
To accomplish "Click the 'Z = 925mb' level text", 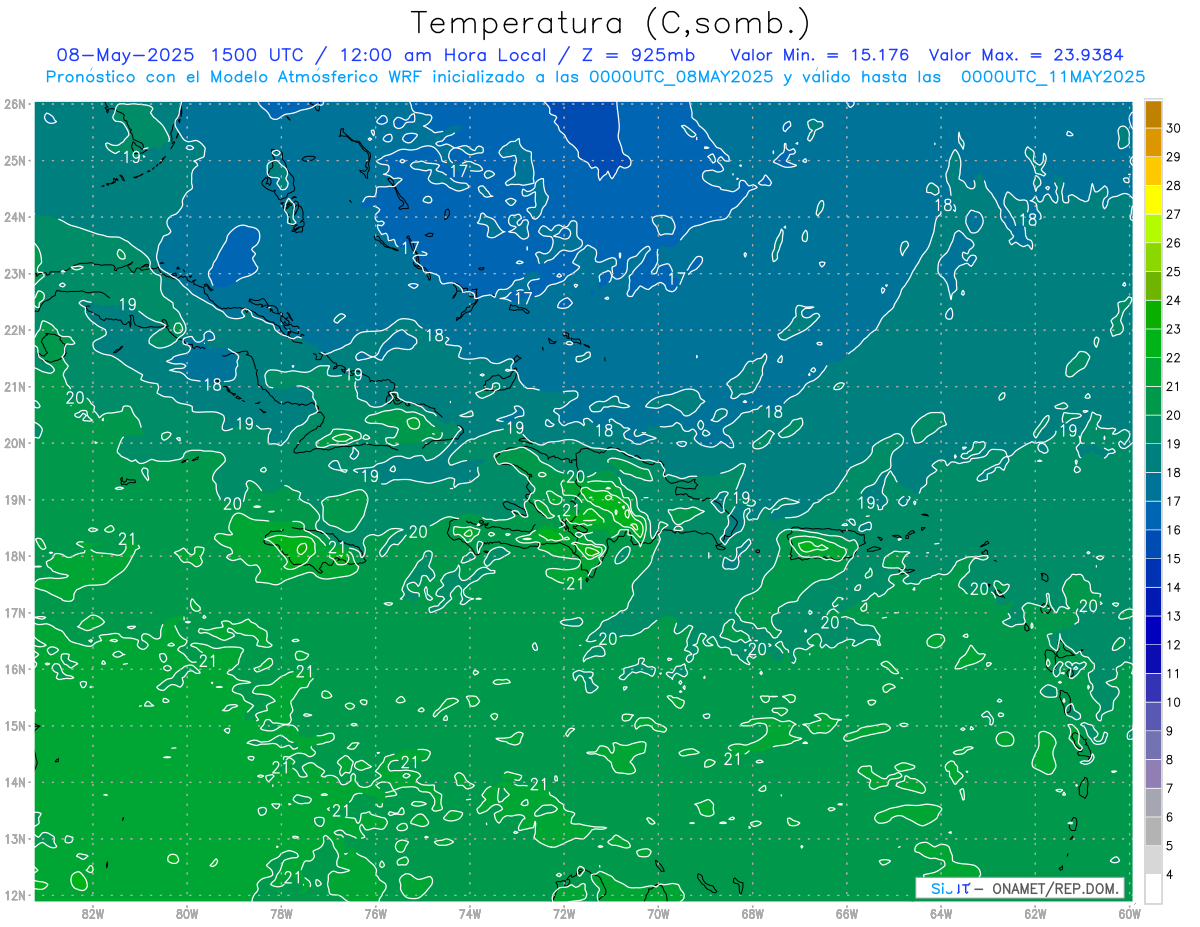I will (x=640, y=55).
